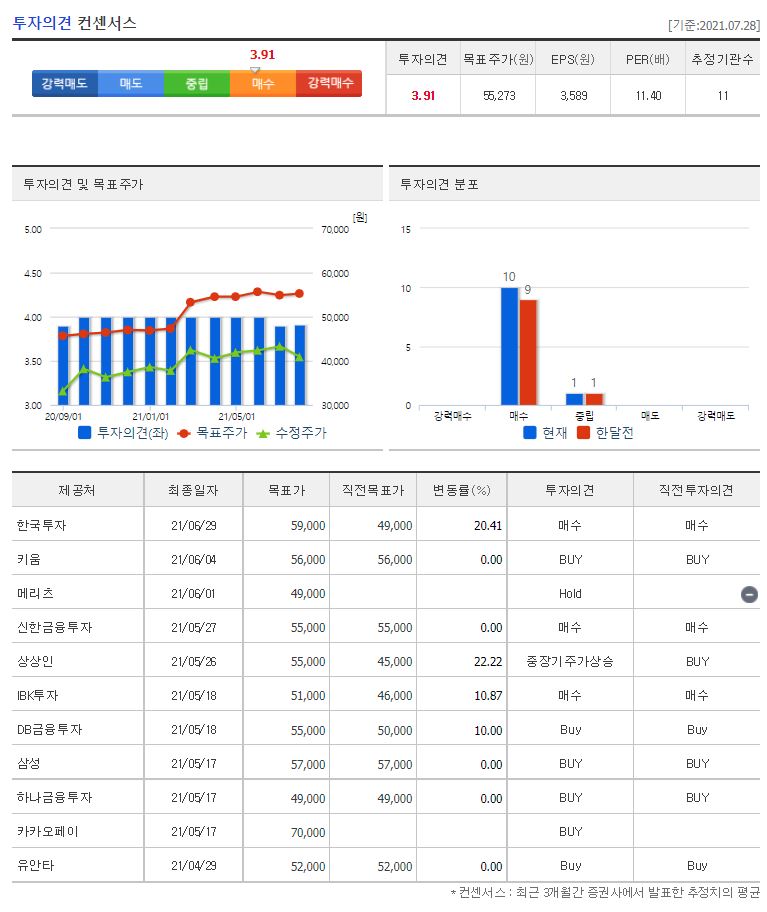Click the 직전목표가 column header
Screen dimensions: 767x912
pyautogui.click(x=373, y=490)
